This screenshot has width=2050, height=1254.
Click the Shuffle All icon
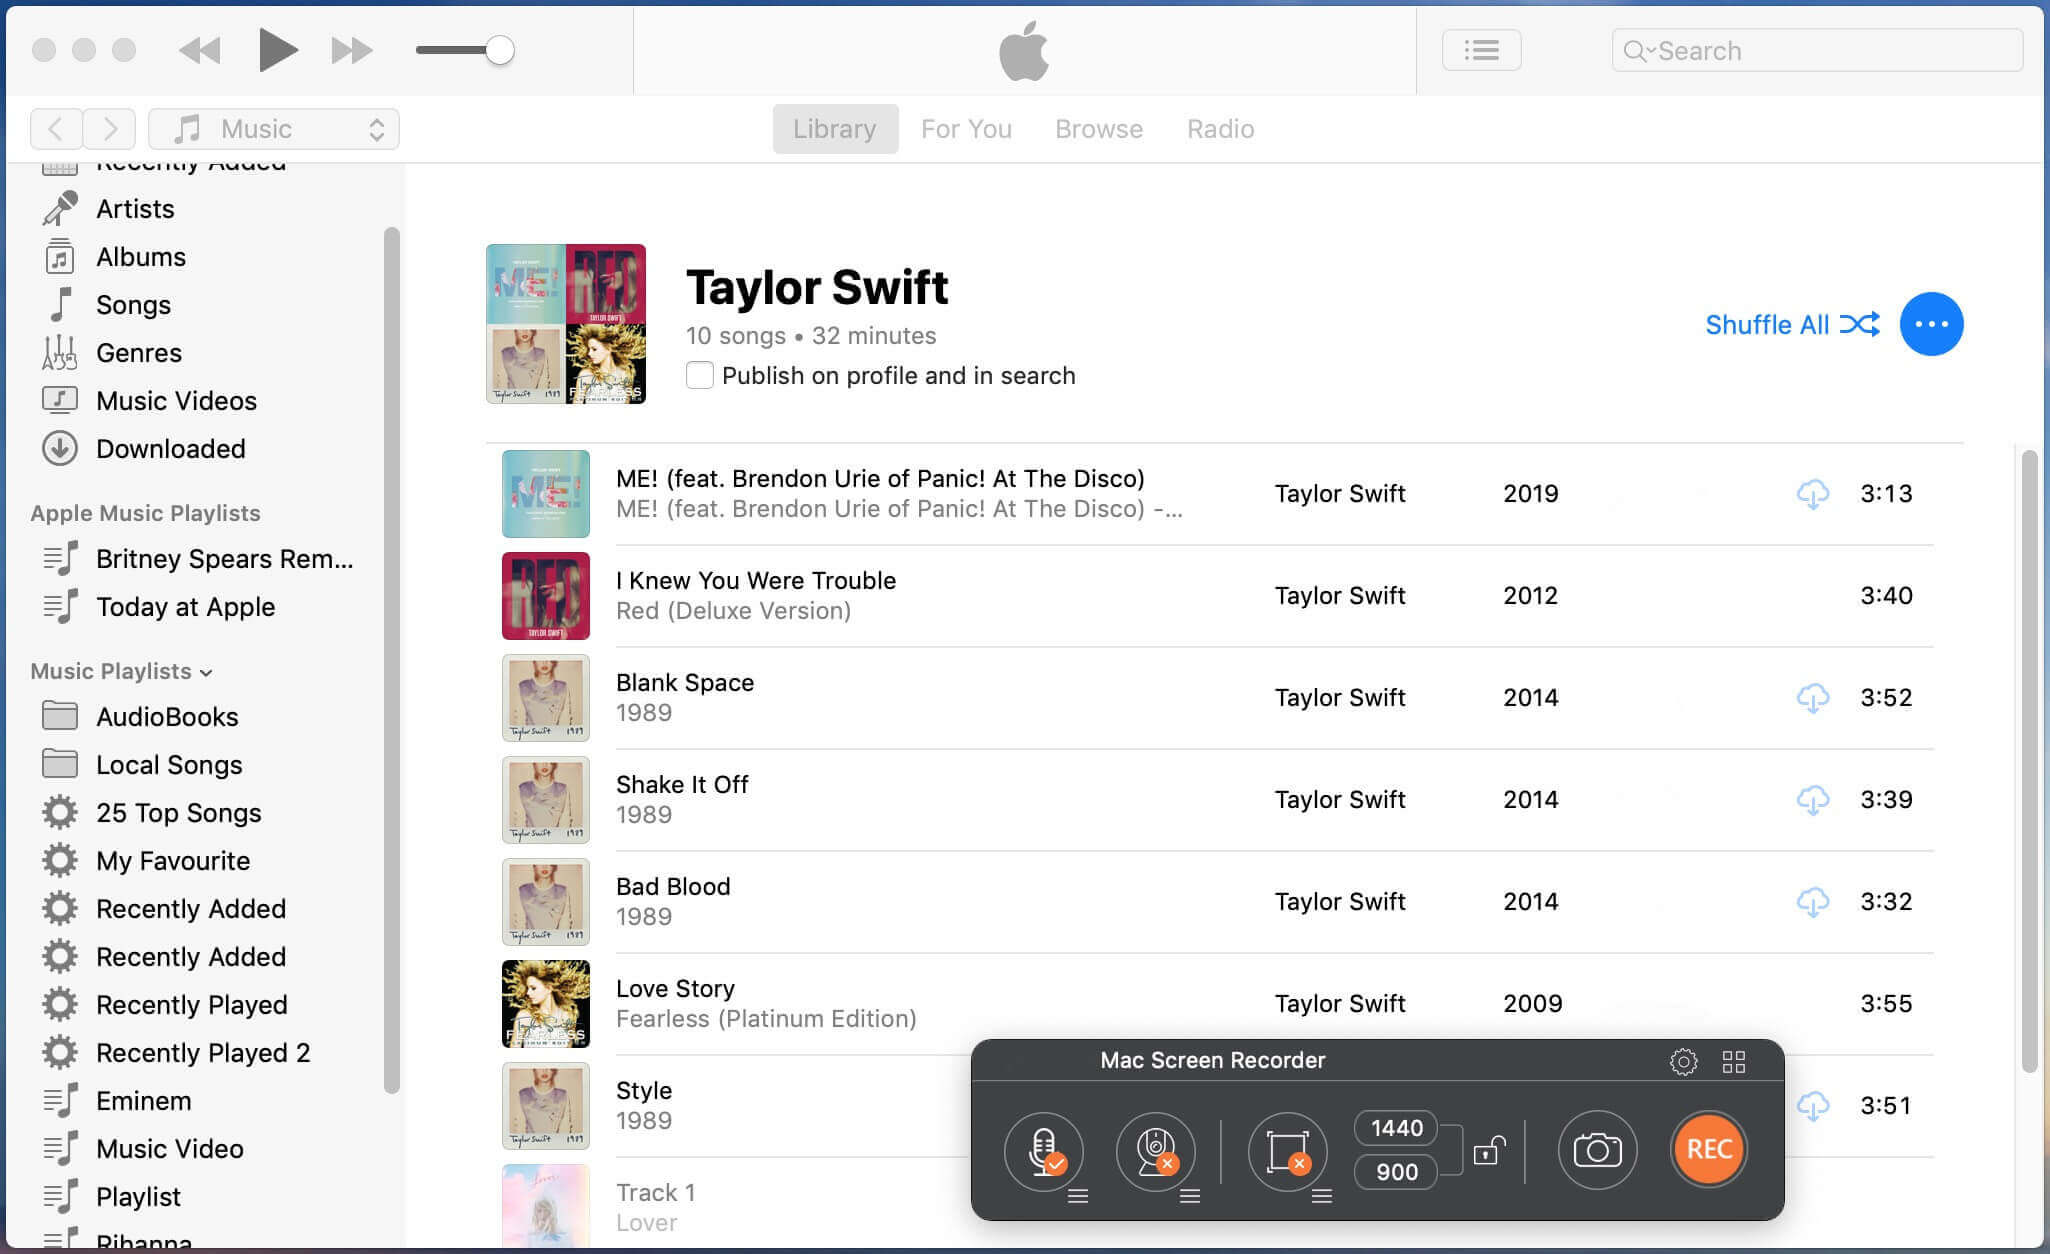[x=1860, y=325]
